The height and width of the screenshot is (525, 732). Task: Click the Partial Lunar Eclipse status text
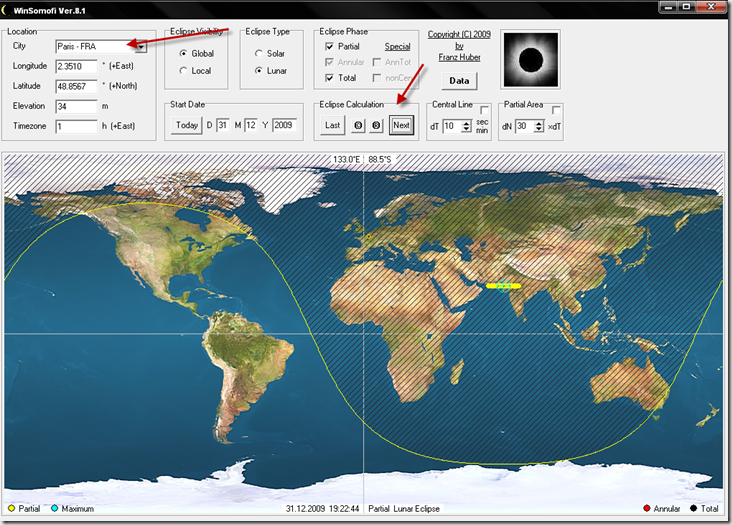click(404, 509)
